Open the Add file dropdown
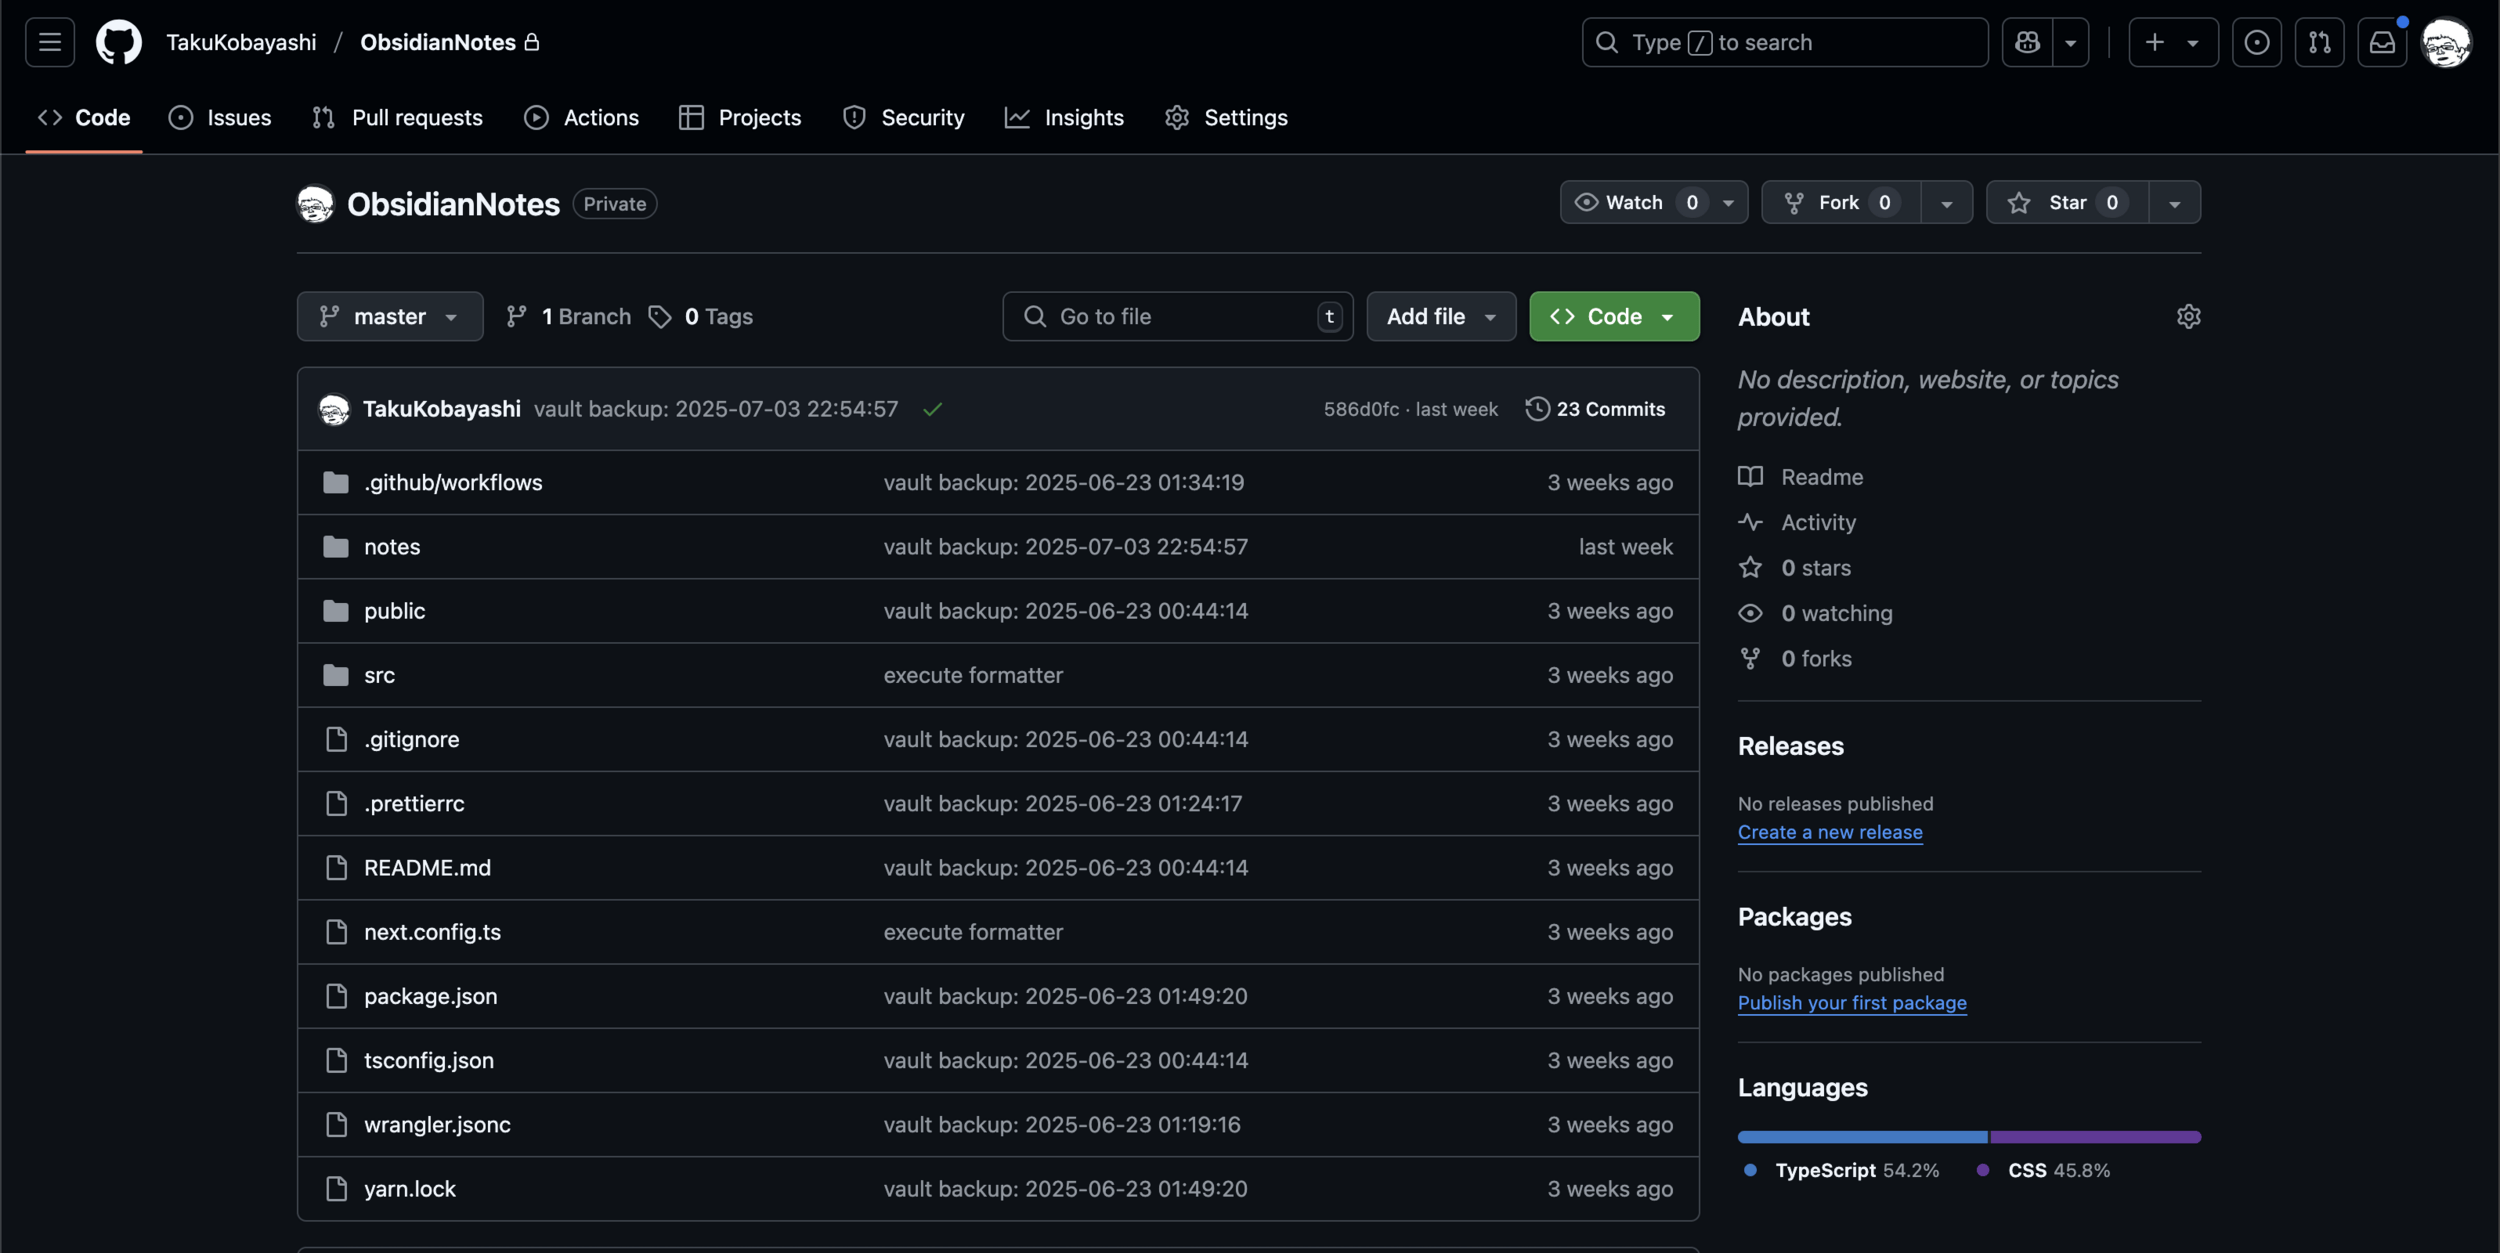2500x1253 pixels. pos(1440,316)
